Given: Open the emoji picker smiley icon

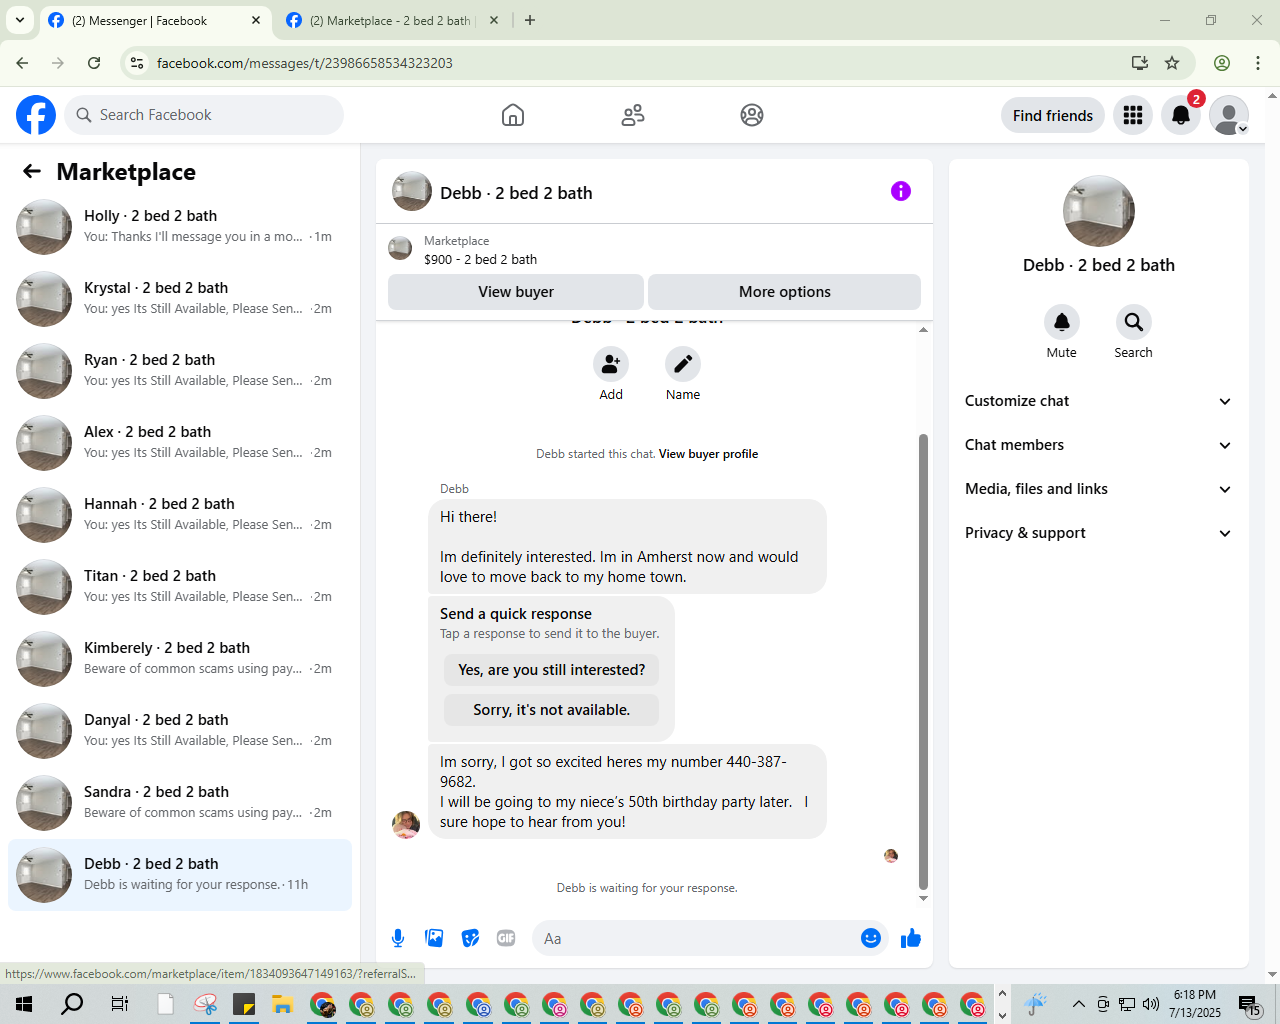Looking at the screenshot, I should (x=871, y=938).
